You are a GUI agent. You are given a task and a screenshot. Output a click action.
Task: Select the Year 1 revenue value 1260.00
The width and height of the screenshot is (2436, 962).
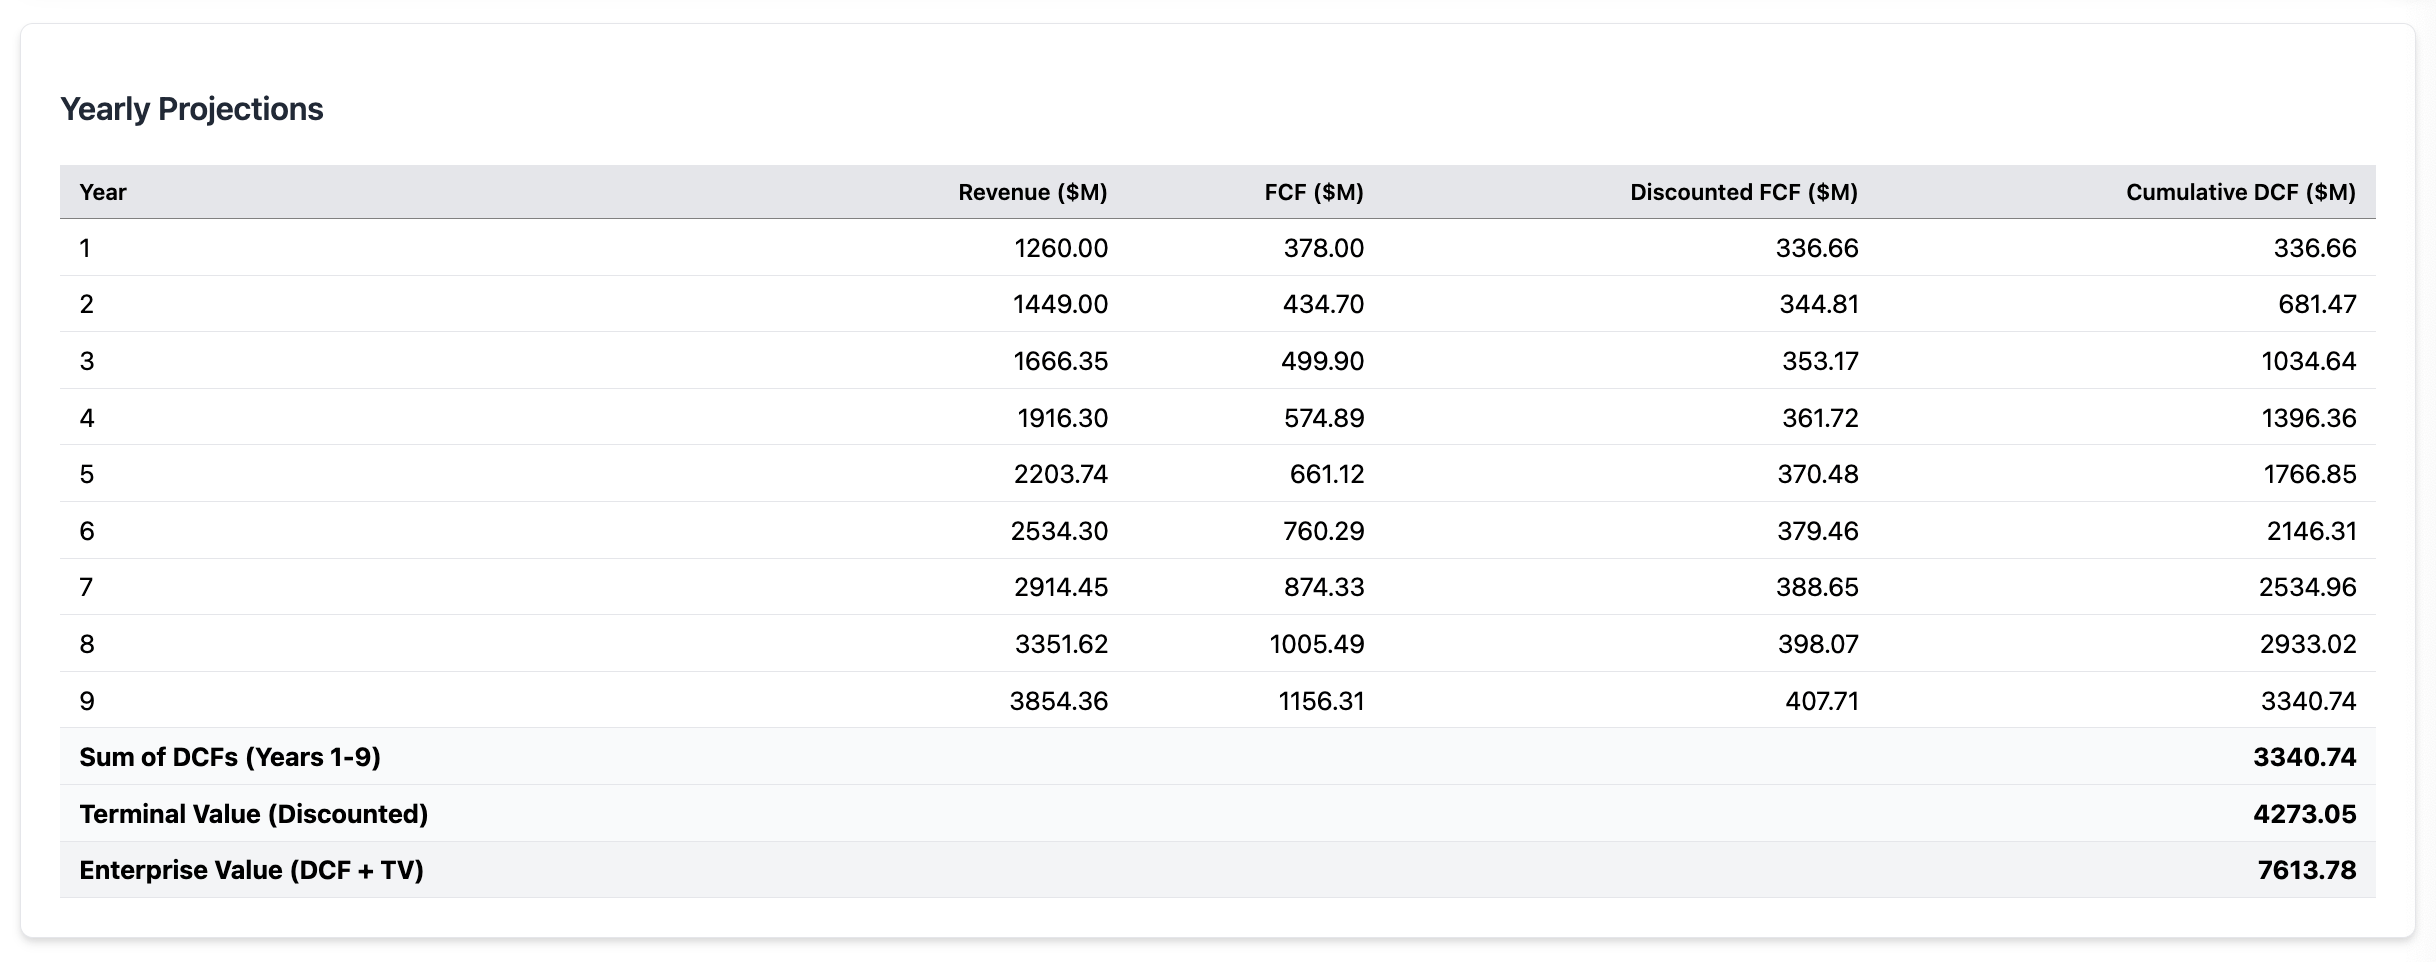tap(1060, 248)
